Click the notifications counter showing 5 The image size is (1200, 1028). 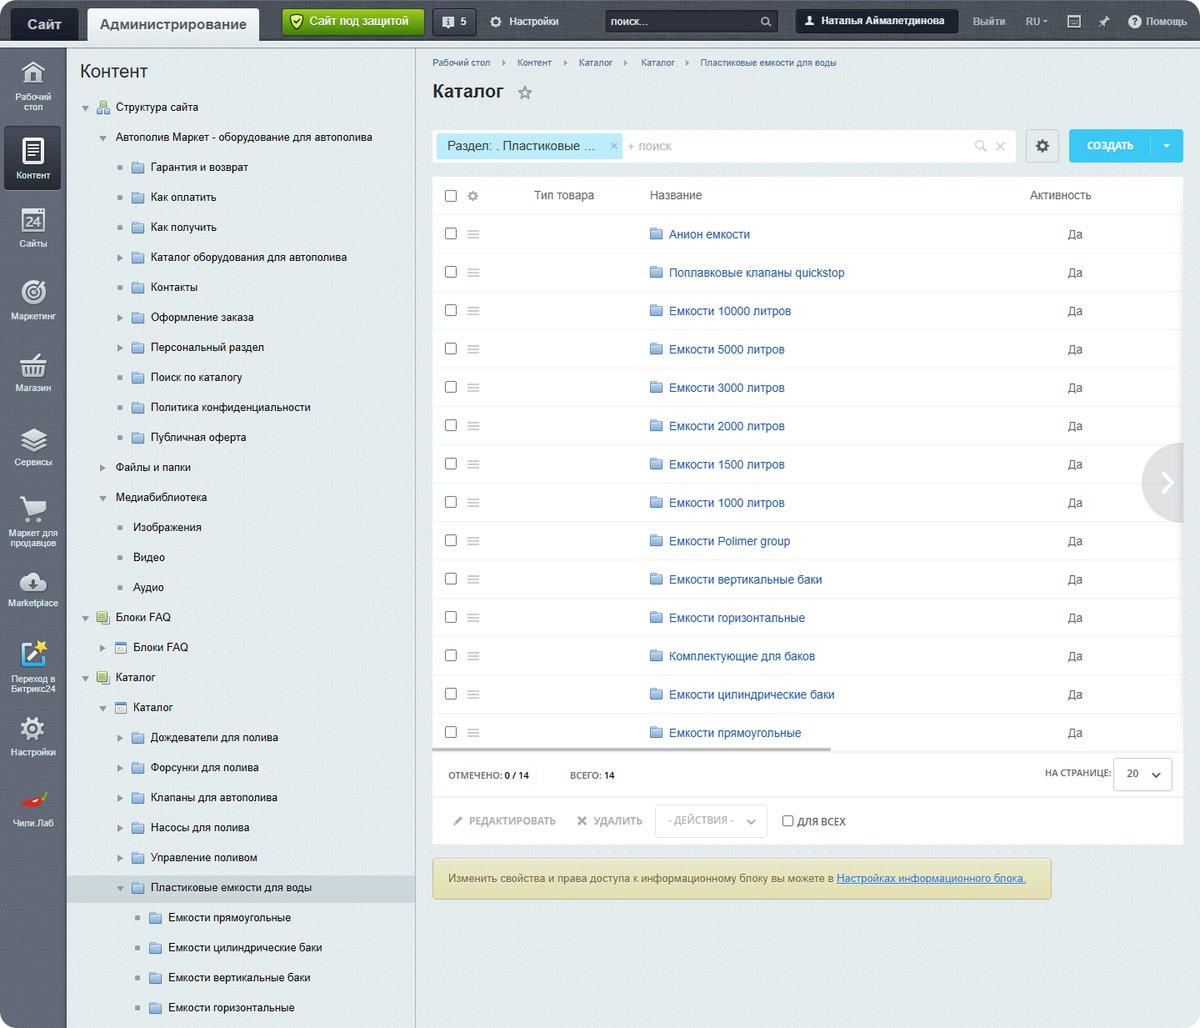pos(455,21)
